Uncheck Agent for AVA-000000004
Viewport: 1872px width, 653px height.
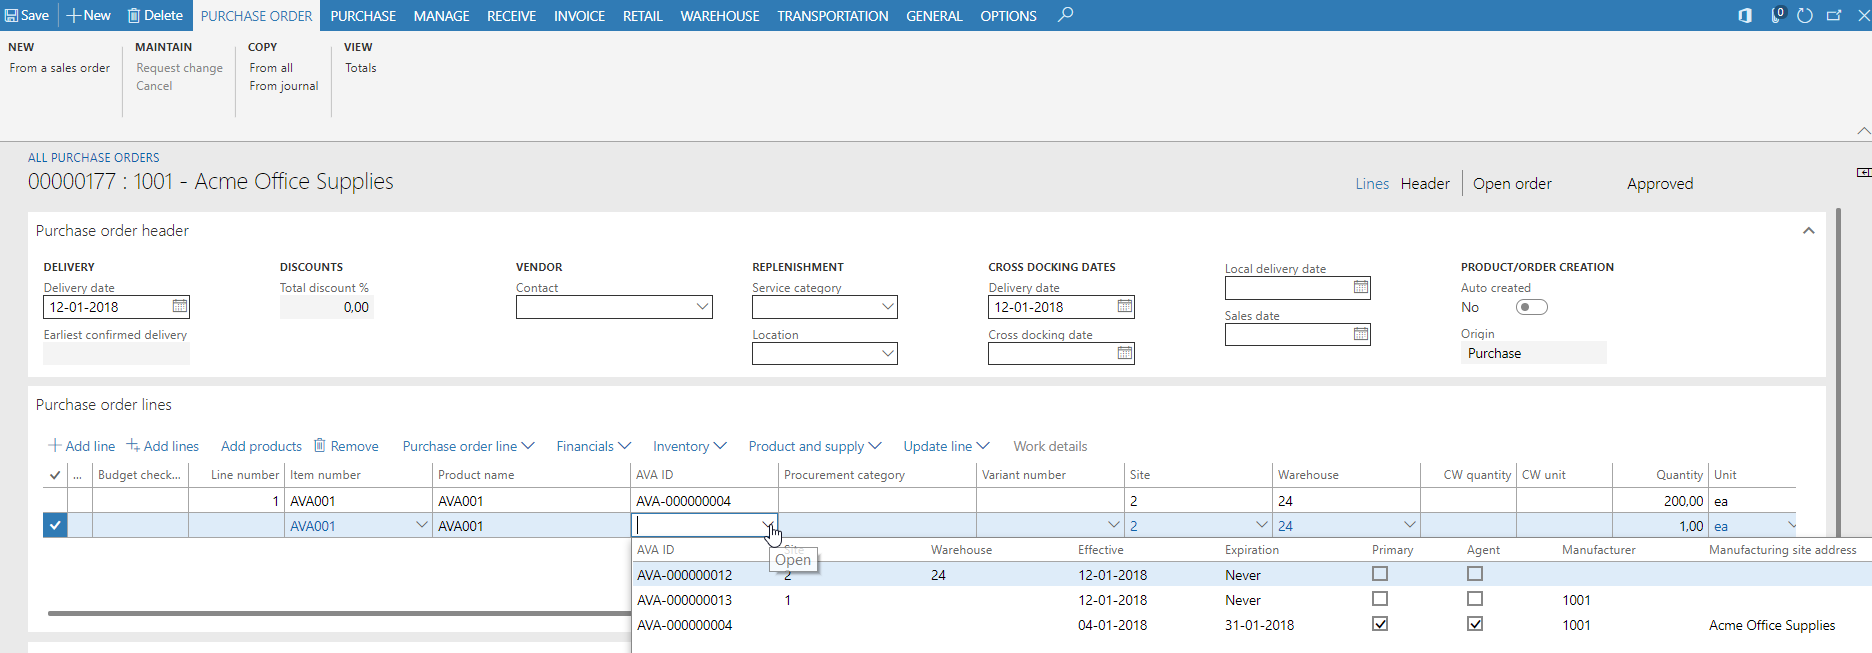pos(1475,624)
